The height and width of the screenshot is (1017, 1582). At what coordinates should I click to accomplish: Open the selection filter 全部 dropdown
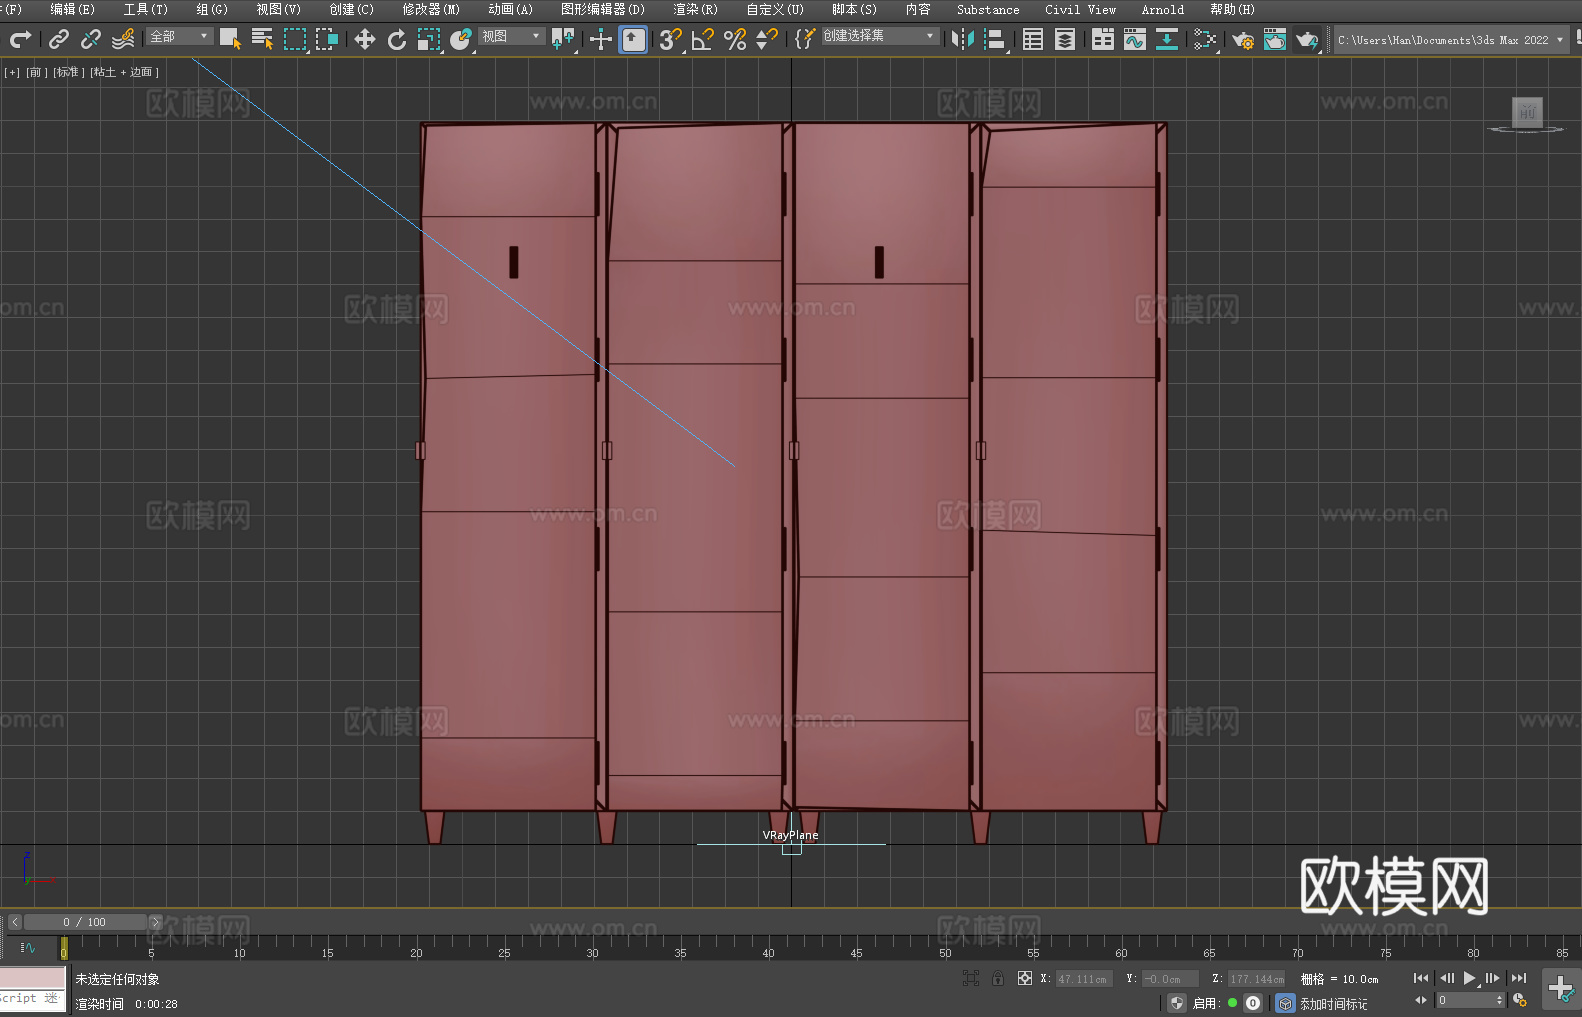(x=180, y=36)
